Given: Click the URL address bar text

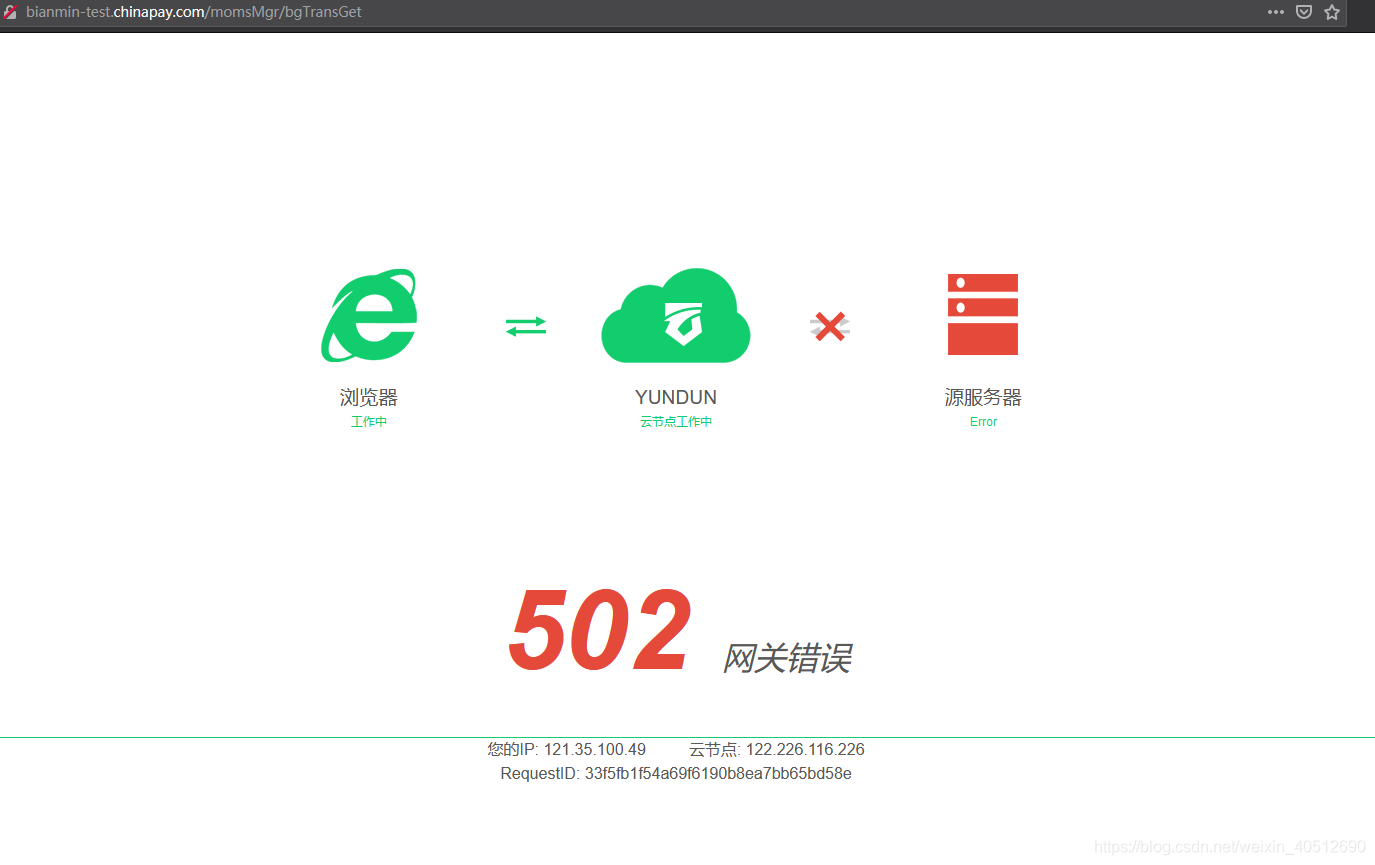Looking at the screenshot, I should [194, 12].
